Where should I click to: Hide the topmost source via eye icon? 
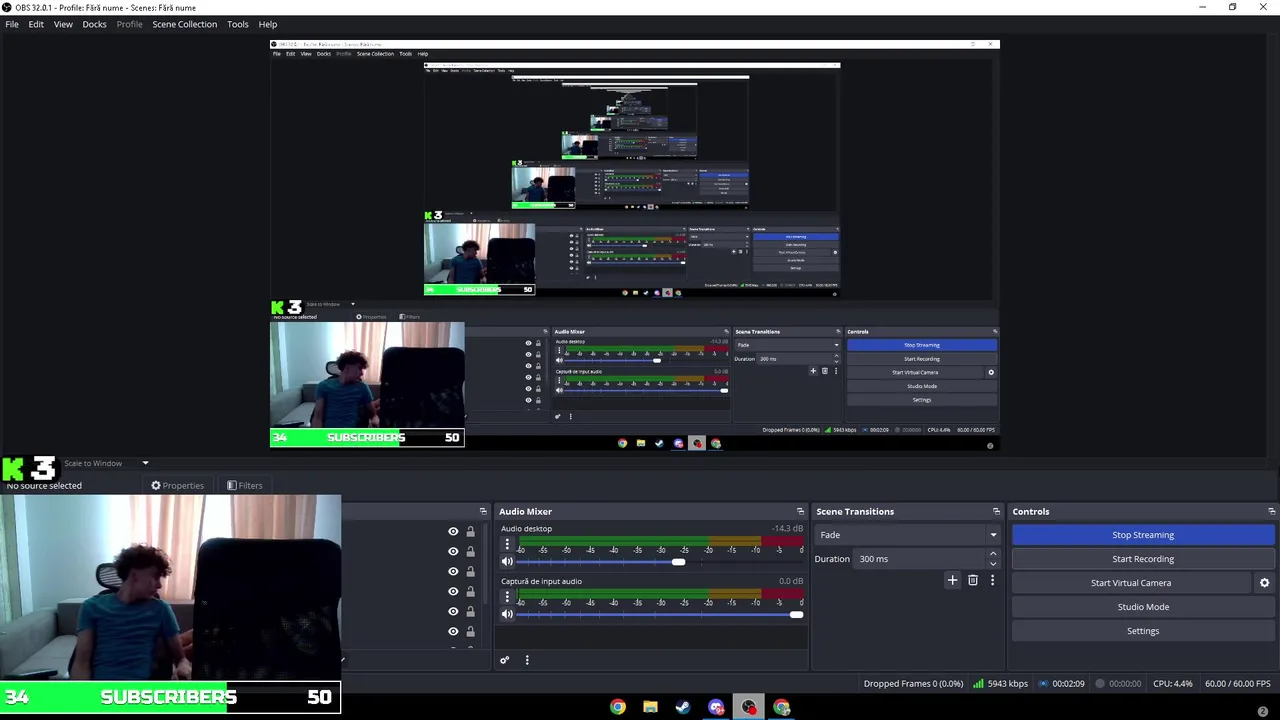pyautogui.click(x=453, y=532)
